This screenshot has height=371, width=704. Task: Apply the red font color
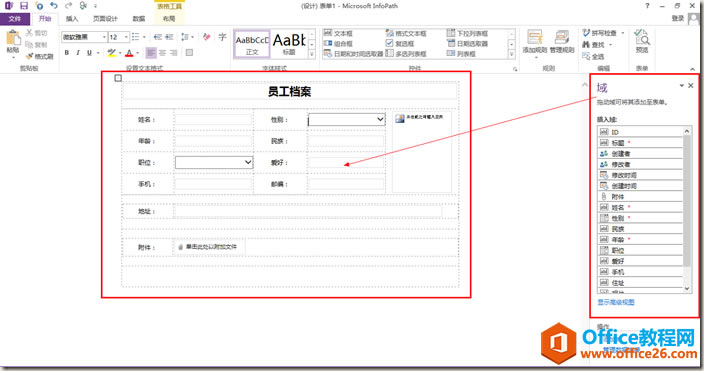pos(129,53)
